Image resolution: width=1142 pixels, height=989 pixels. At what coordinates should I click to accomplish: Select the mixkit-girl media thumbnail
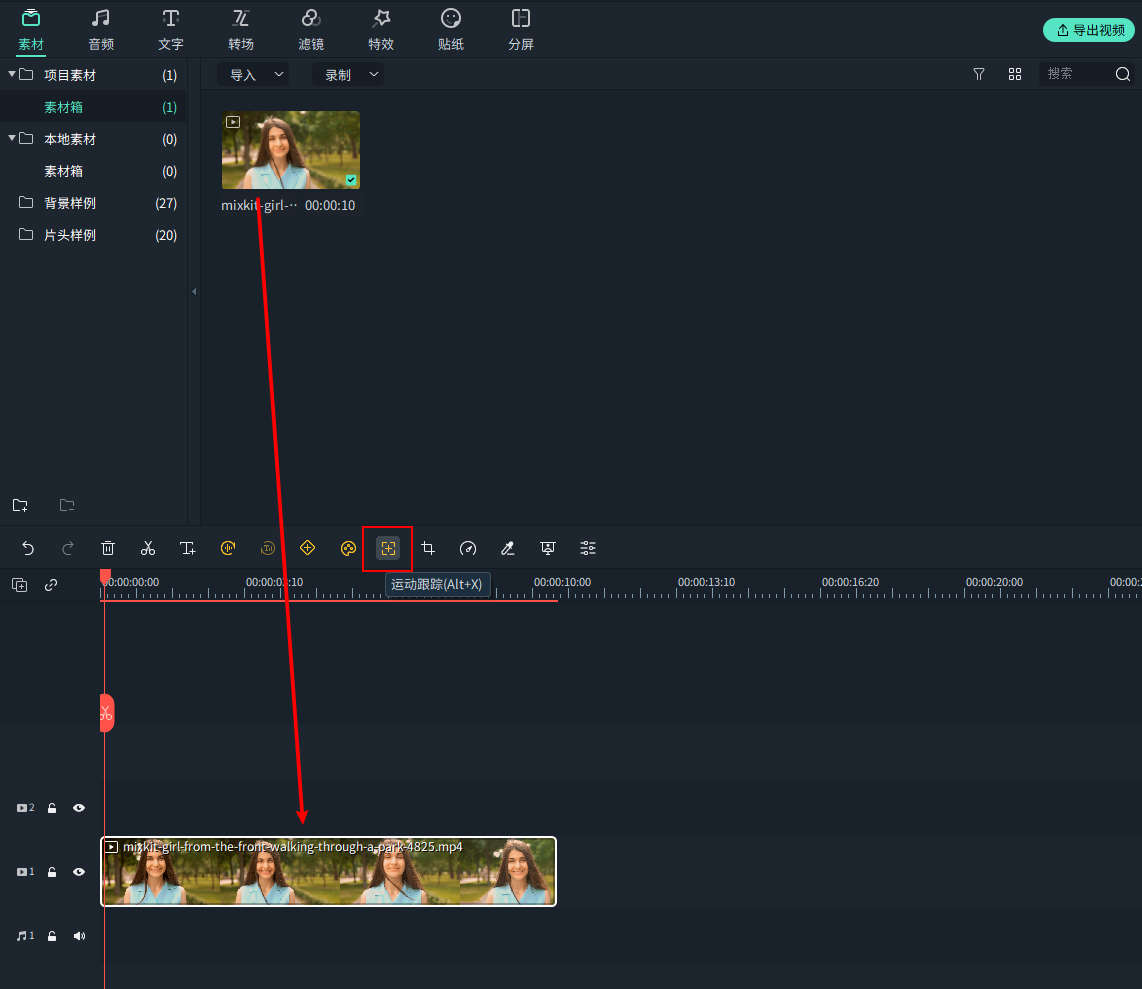pos(290,150)
